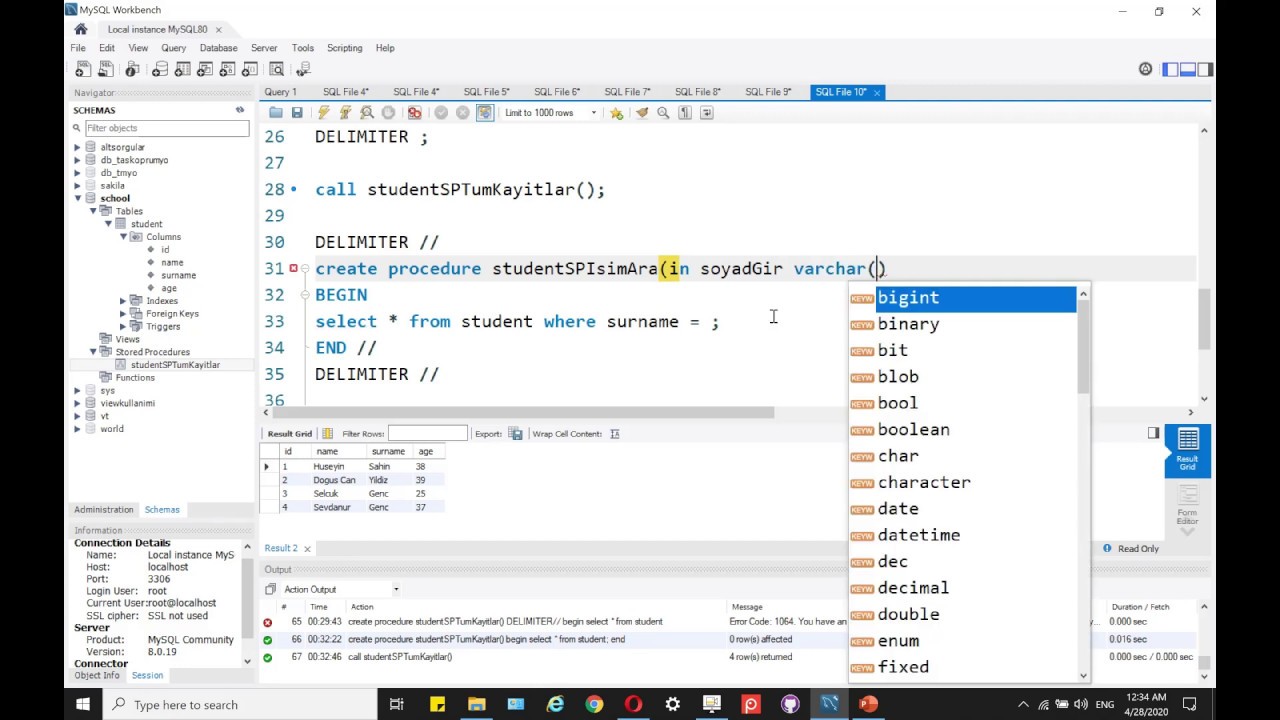Expand the sakila schema

click(x=77, y=186)
